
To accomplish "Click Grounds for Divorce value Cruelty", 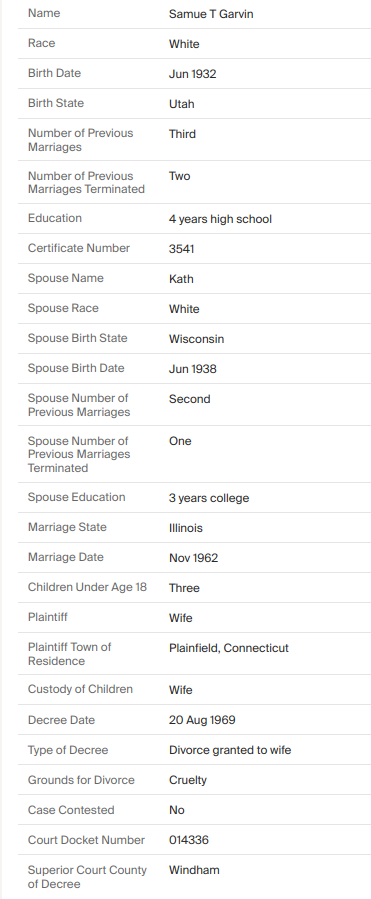I will (x=188, y=780).
